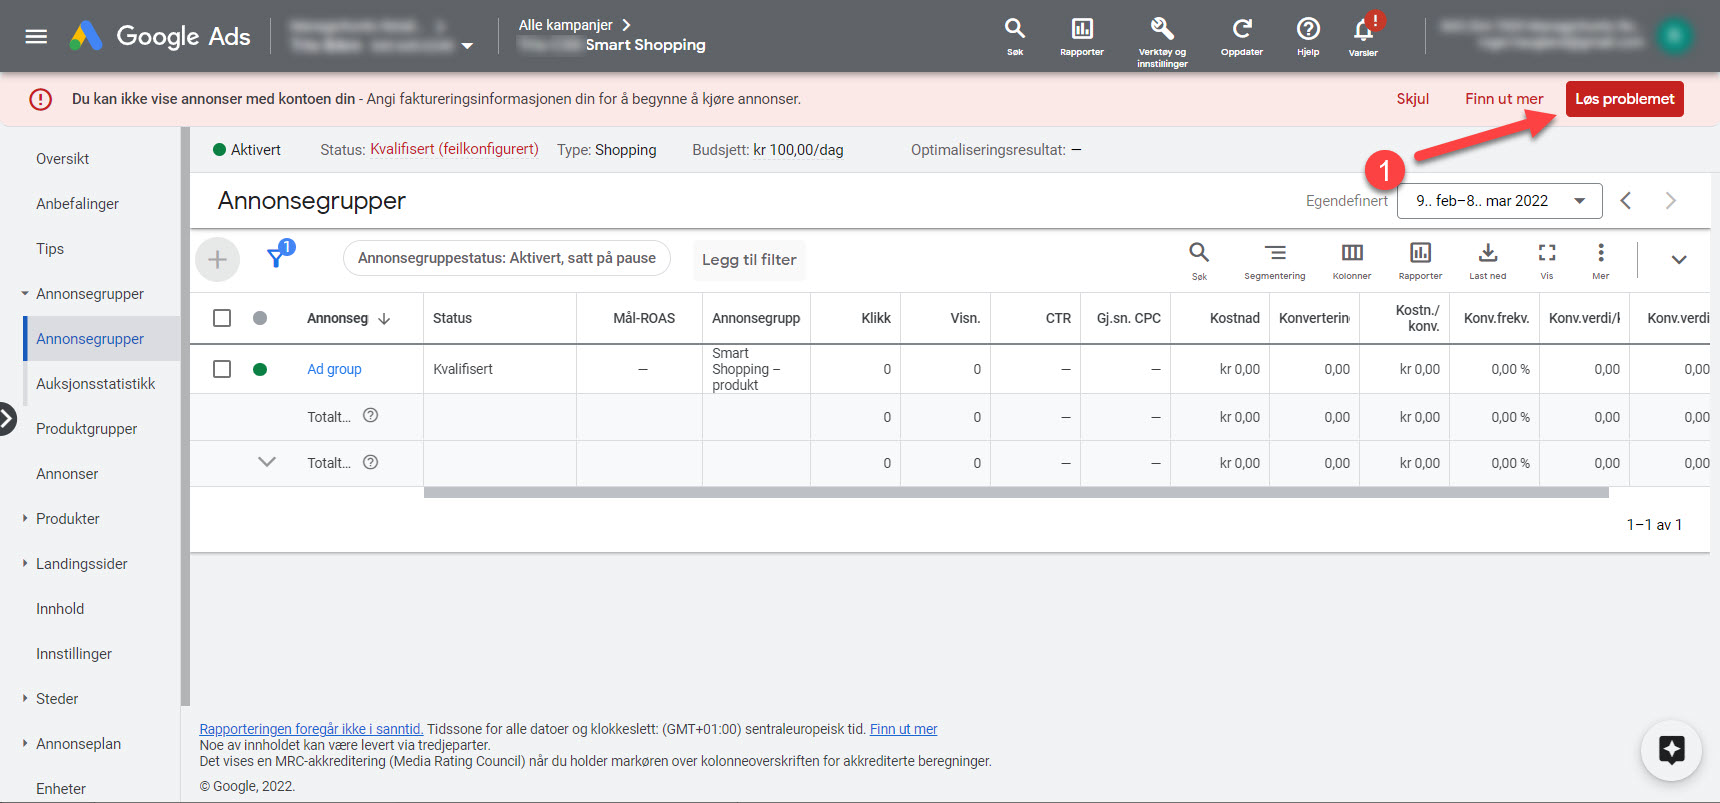Click the Alle kampanjer breadcrumb
Image resolution: width=1720 pixels, height=803 pixels.
click(566, 25)
